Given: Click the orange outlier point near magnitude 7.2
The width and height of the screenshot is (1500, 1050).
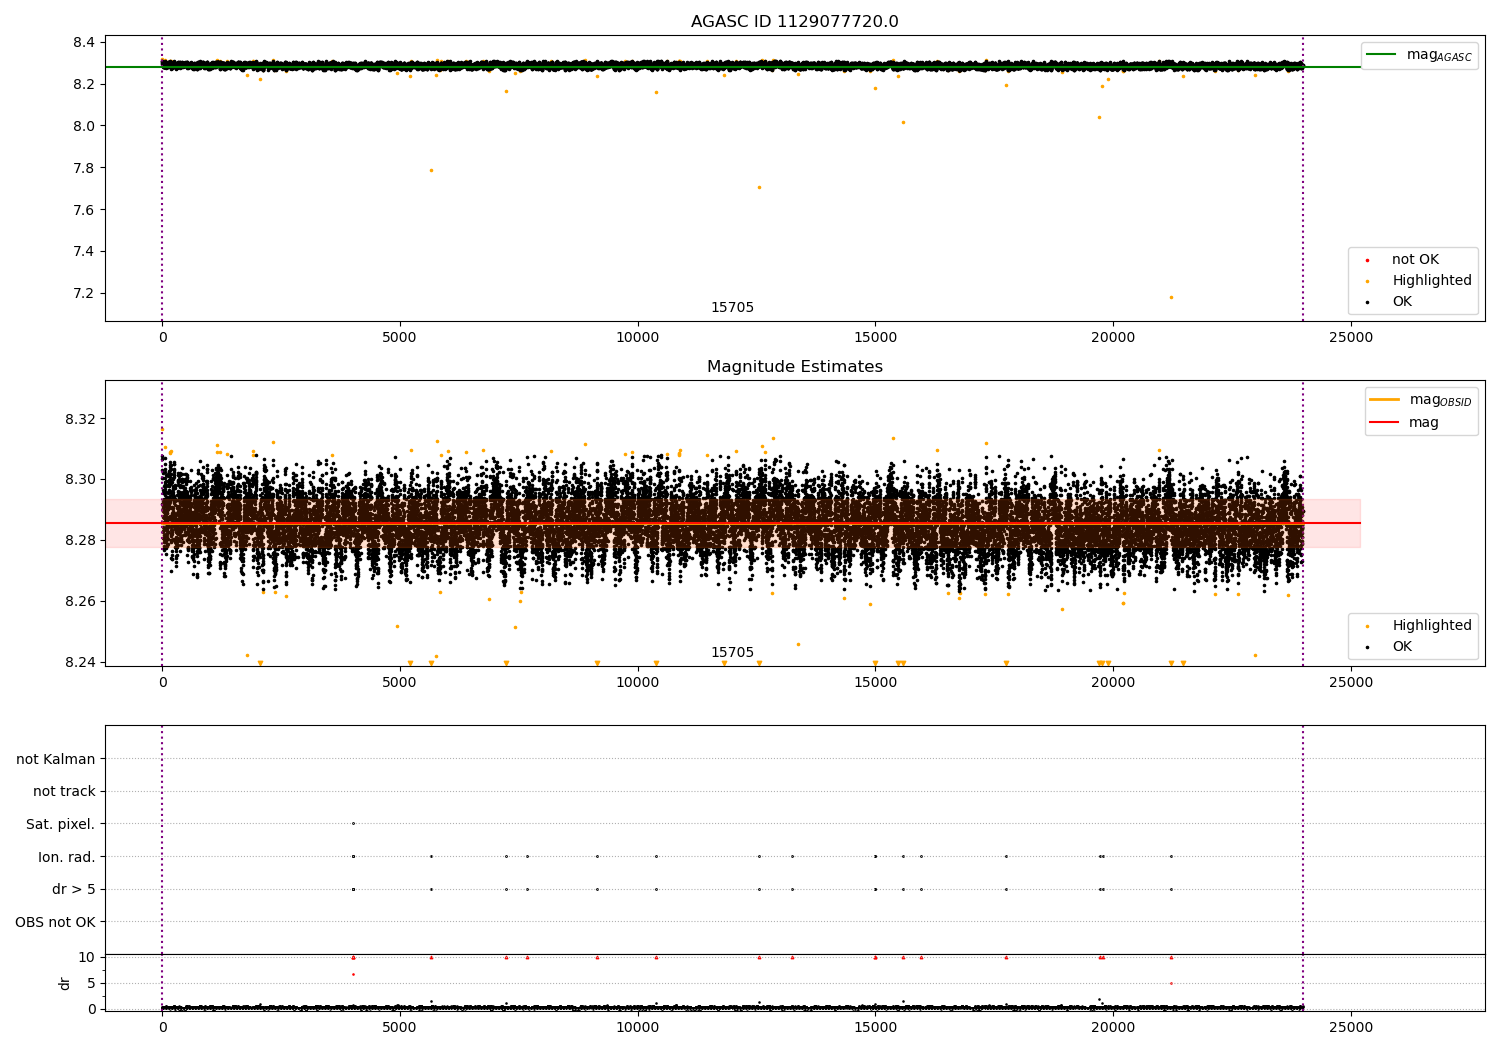Looking at the screenshot, I should coord(1171,297).
